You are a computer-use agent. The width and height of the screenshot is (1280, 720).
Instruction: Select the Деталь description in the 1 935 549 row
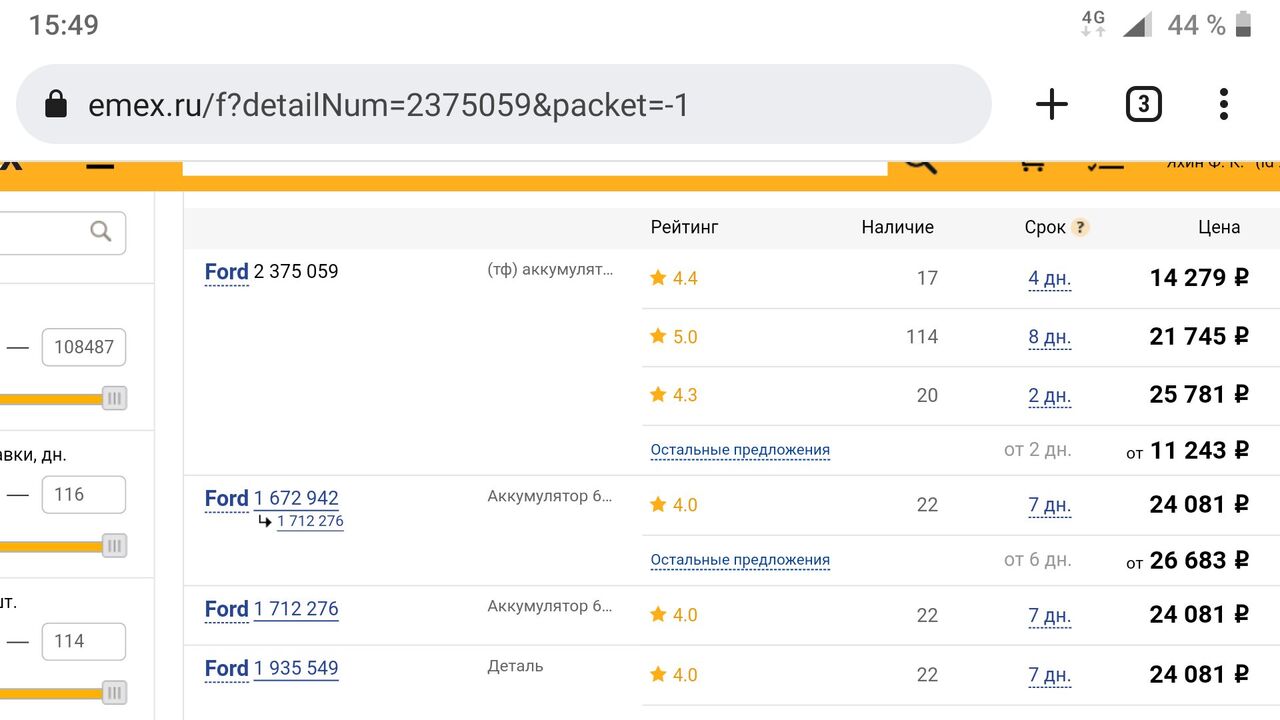(x=515, y=666)
